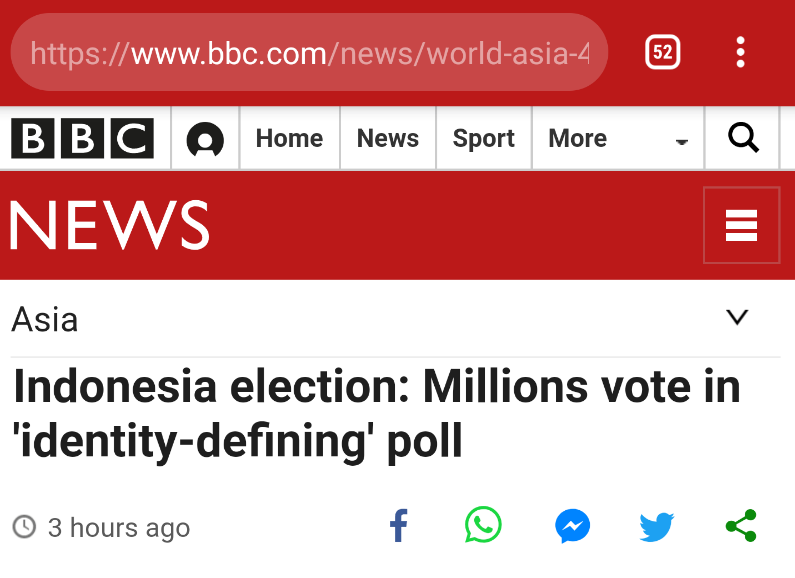Viewport: 795px width, 578px height.
Task: Expand the More navigation dropdown
Action: click(x=618, y=138)
